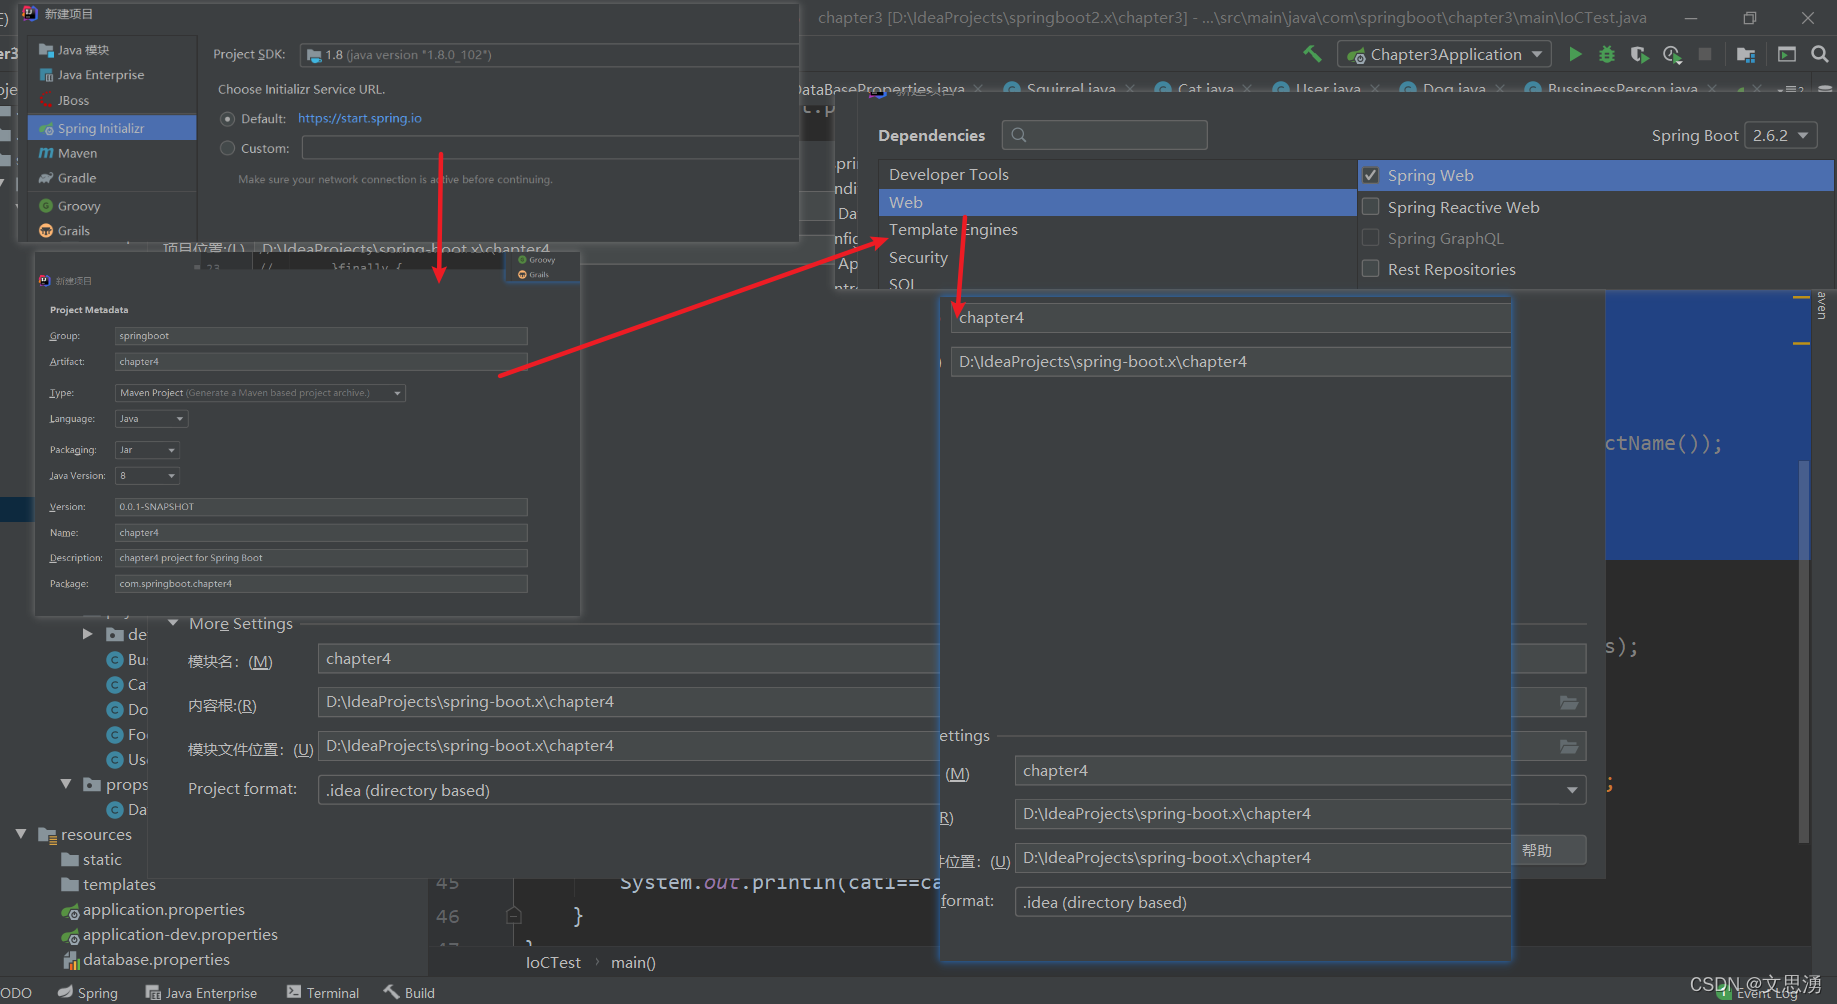Viewport: 1837px width, 1004px height.
Task: Click the JBoss icon in project list
Action: click(x=46, y=100)
